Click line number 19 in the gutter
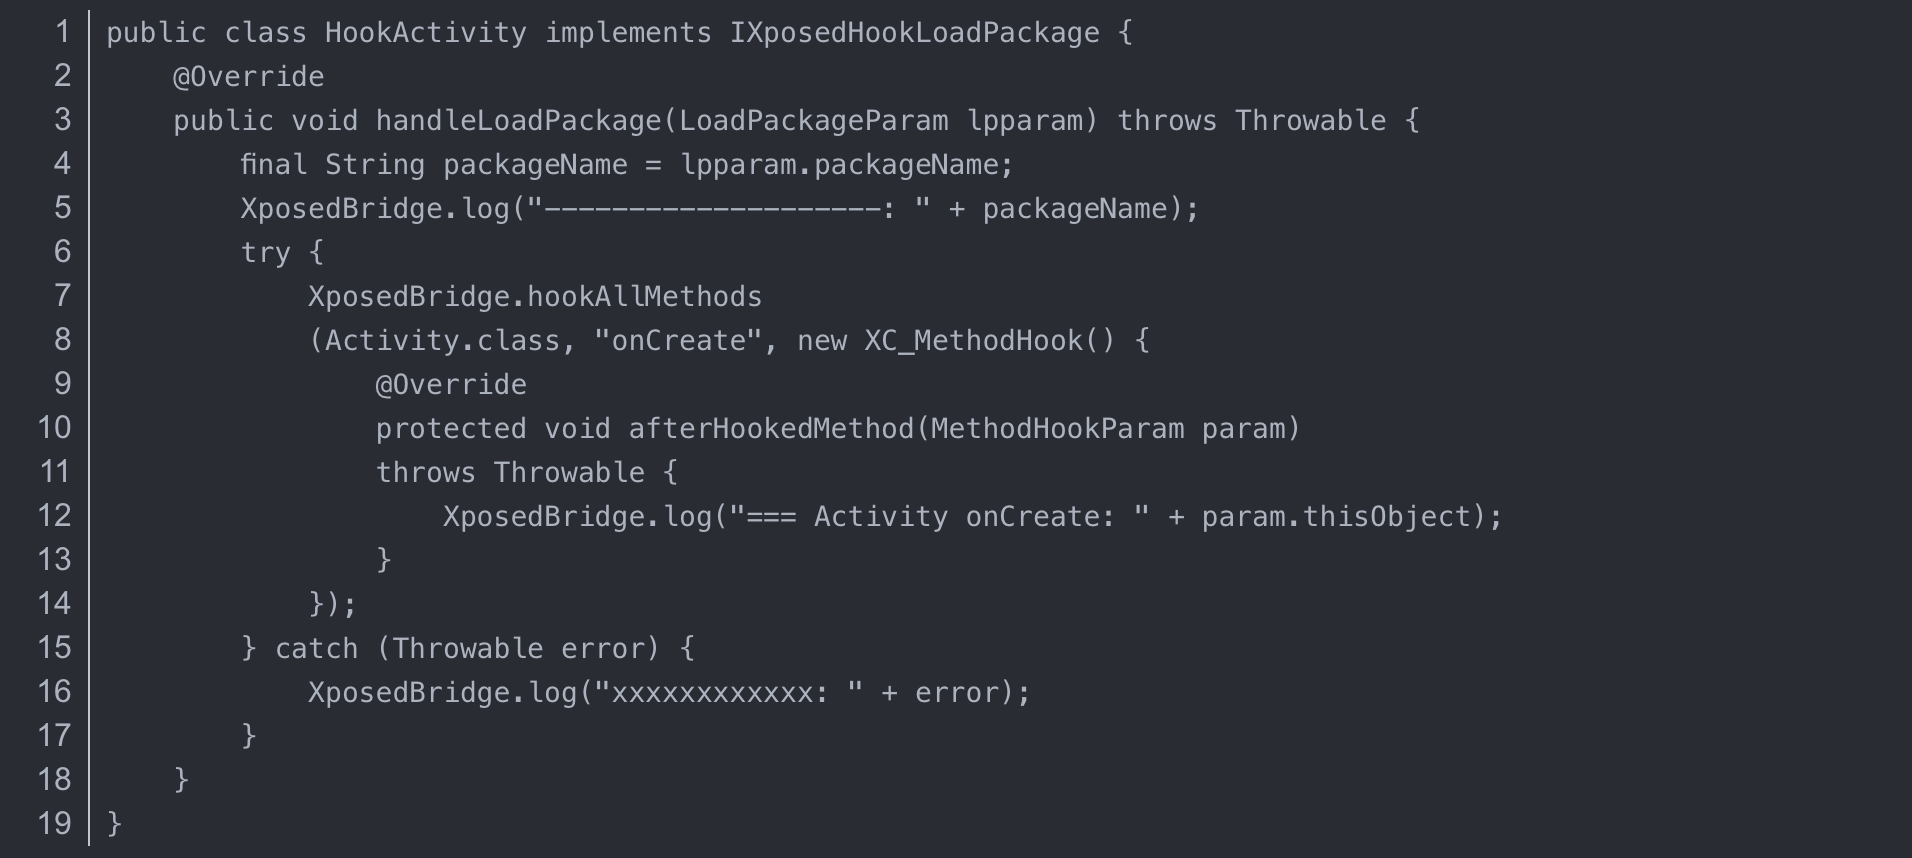 [x=54, y=824]
